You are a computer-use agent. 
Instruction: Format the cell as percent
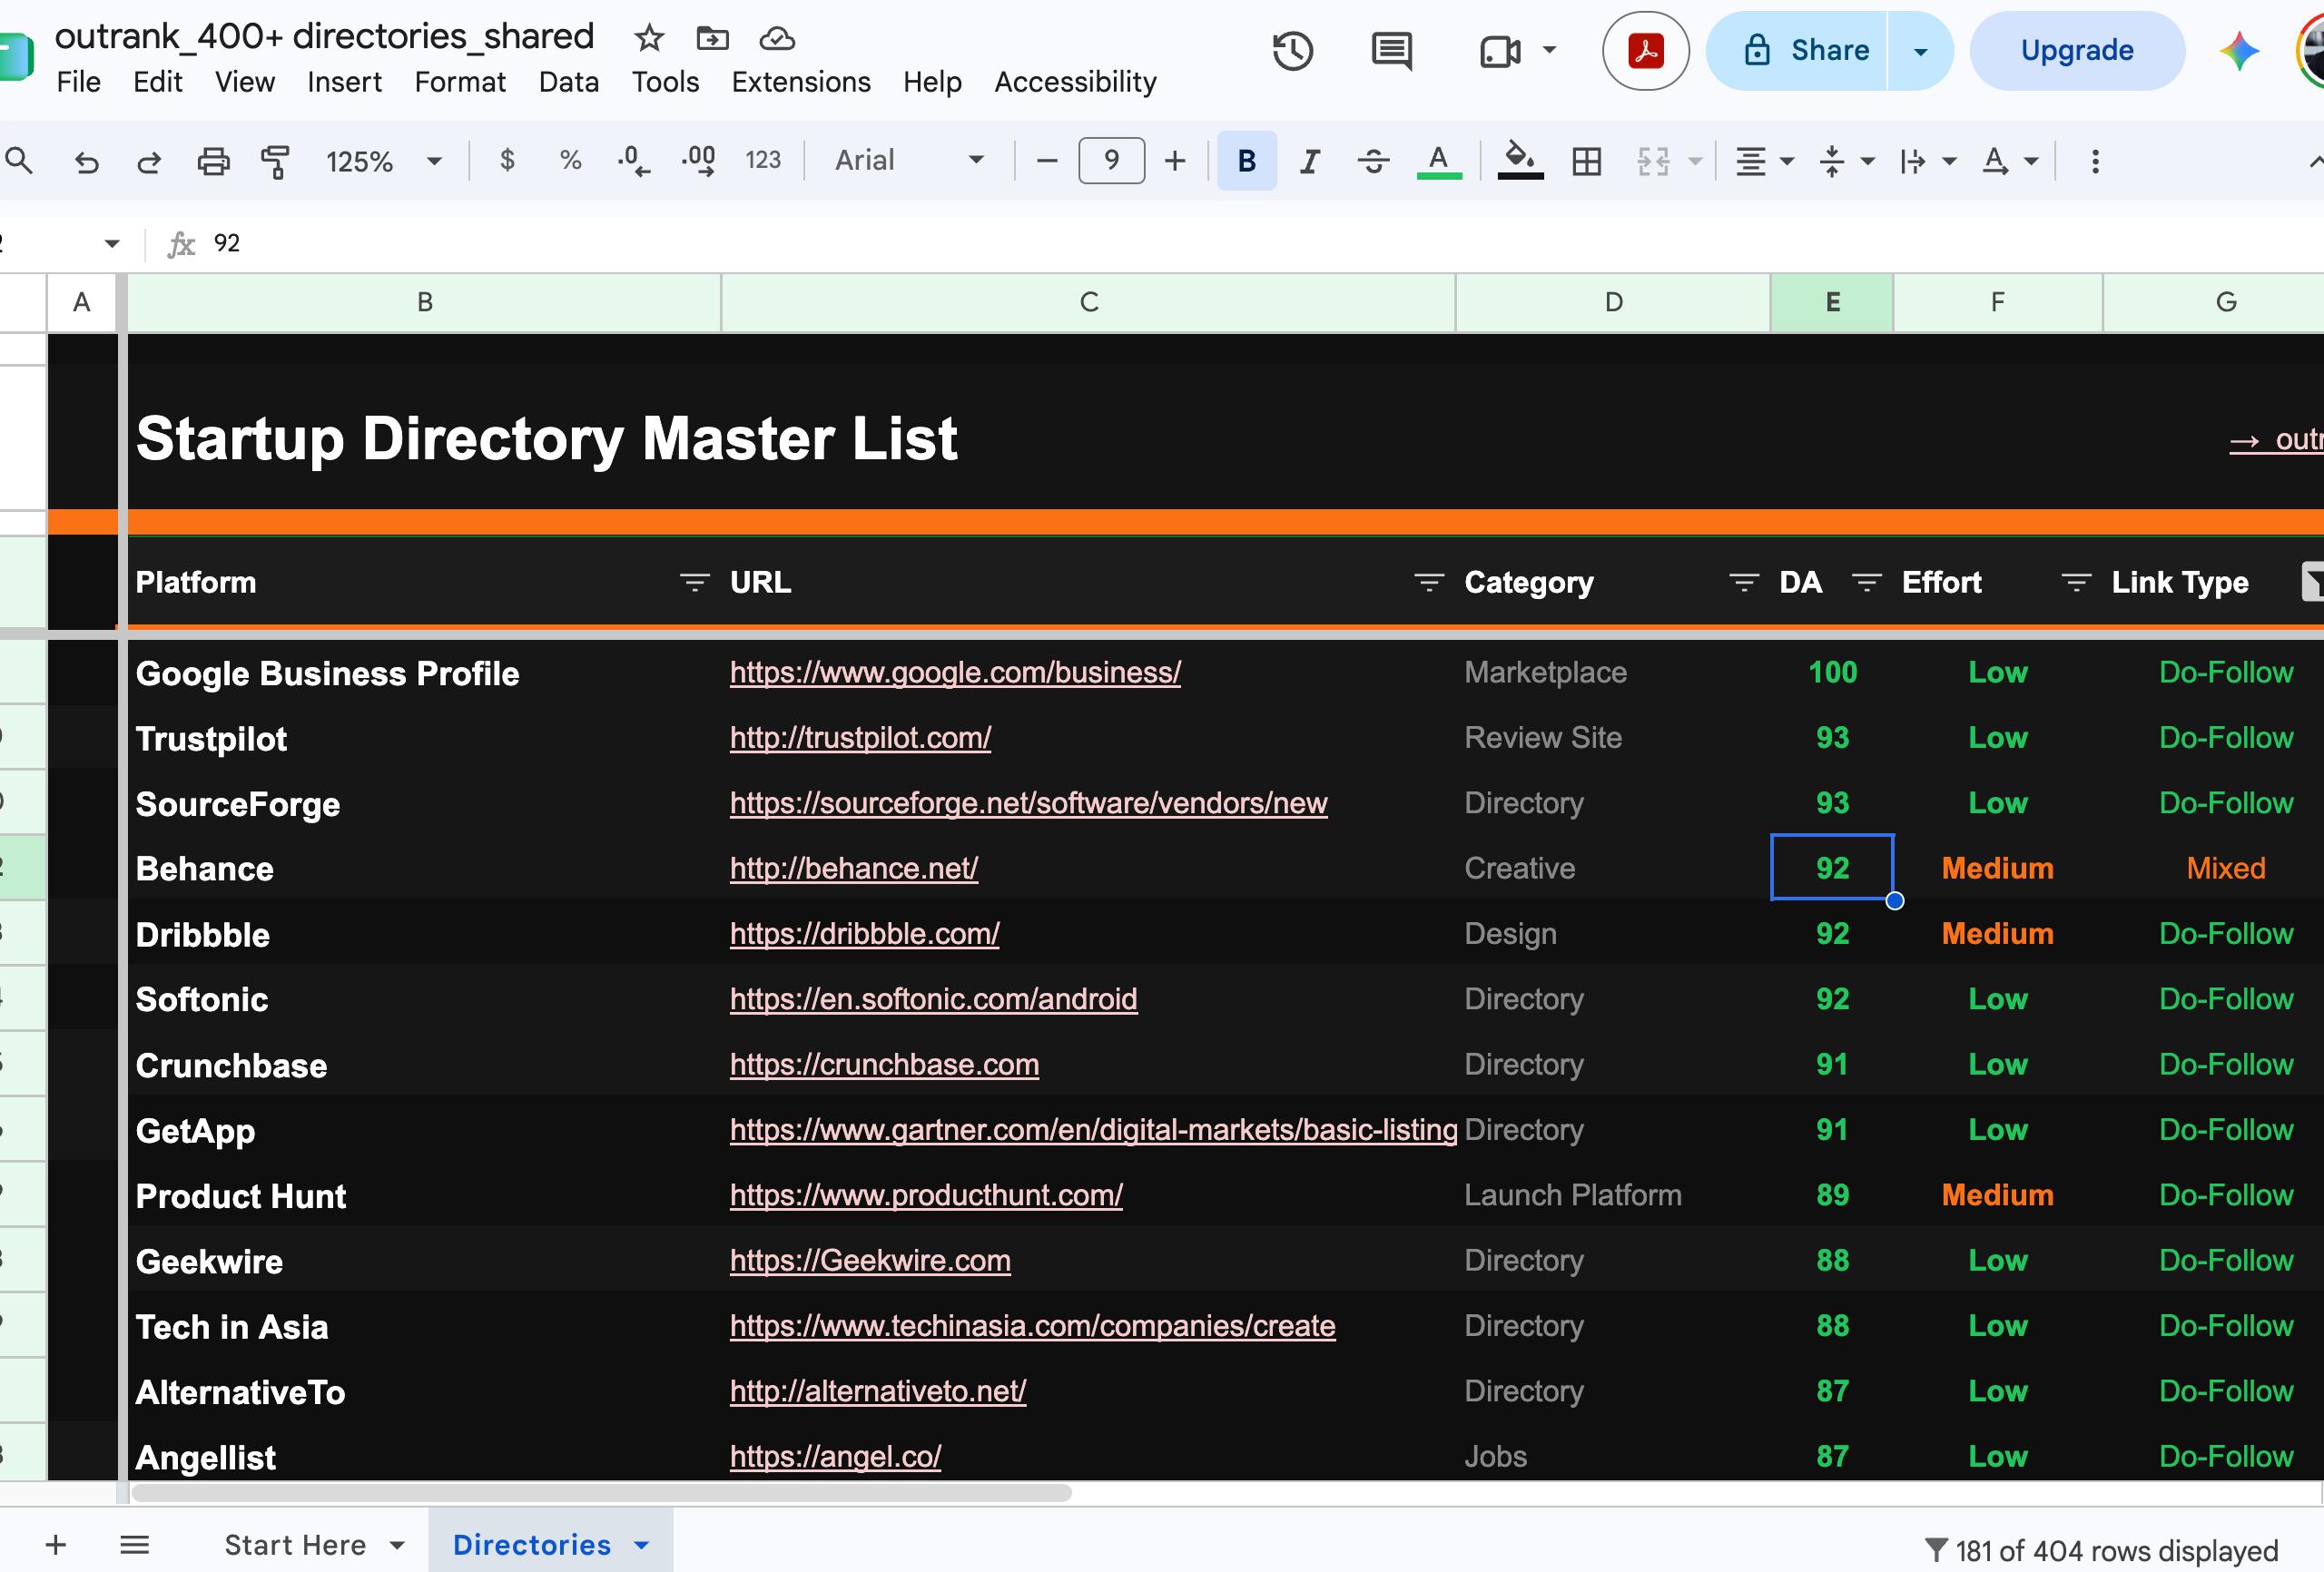(x=570, y=160)
